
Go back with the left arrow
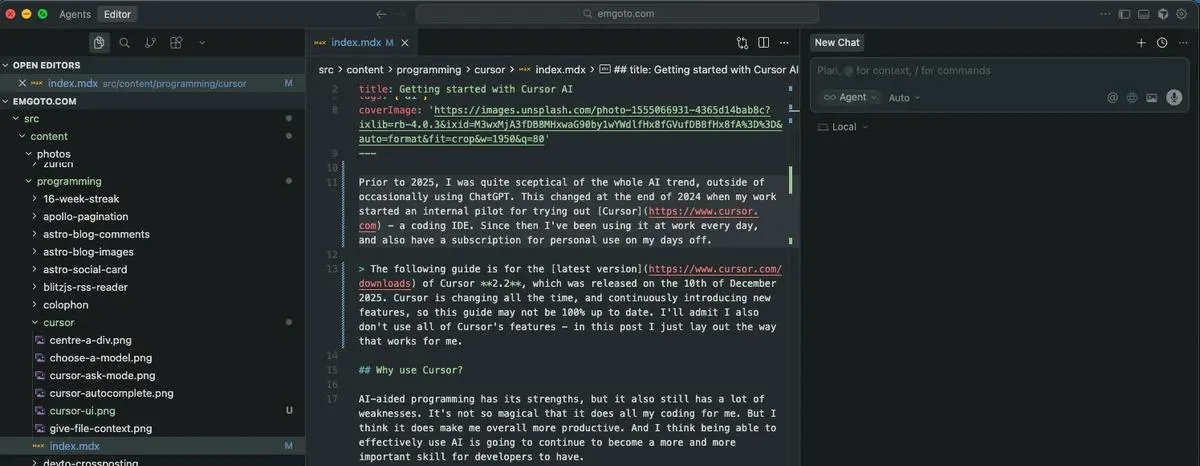tap(381, 14)
